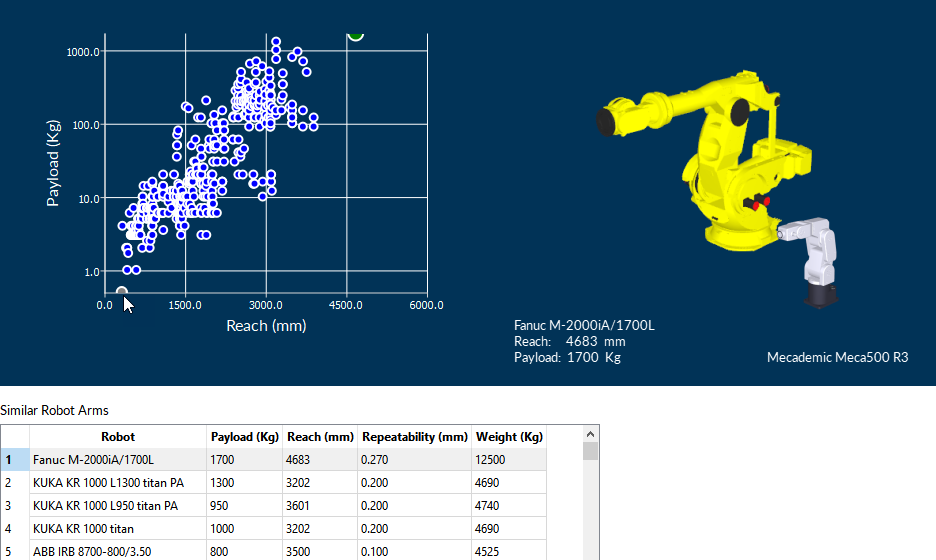Sort table by the Robot column header
936x560 pixels.
coord(117,437)
